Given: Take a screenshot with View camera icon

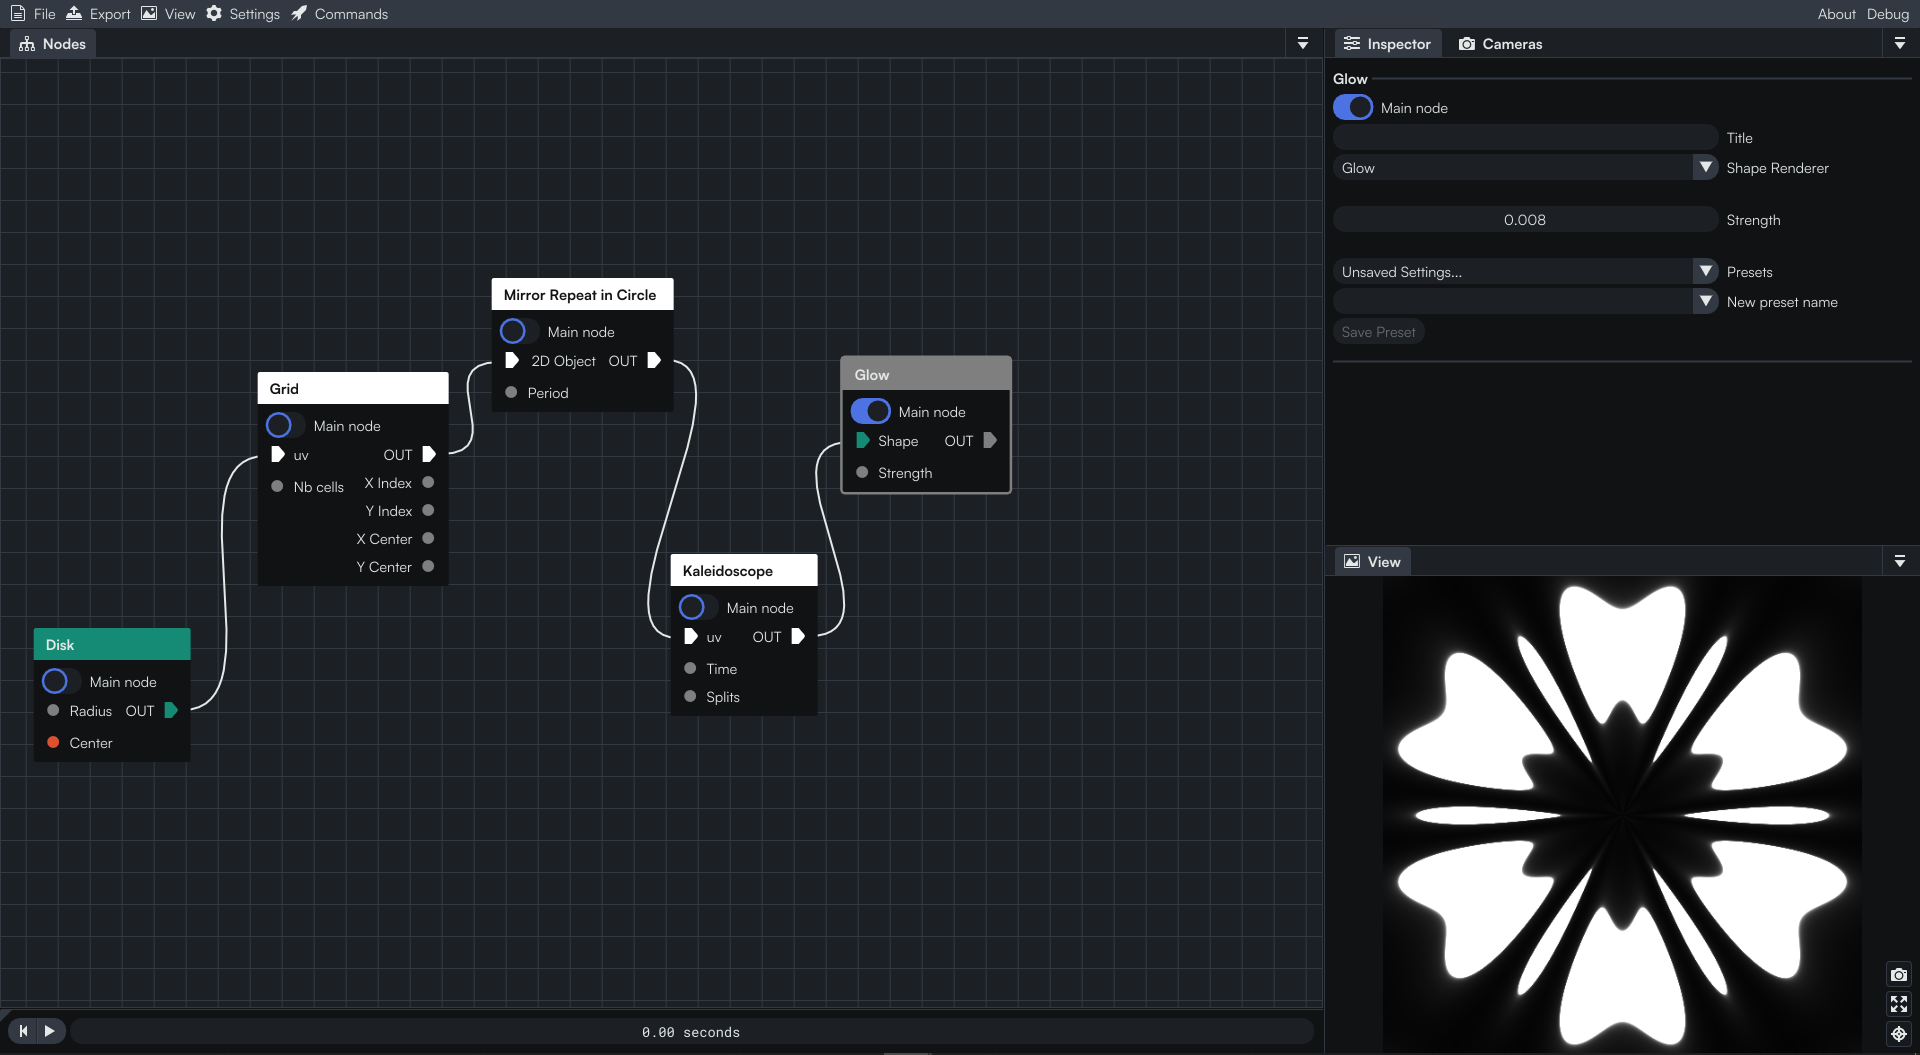Looking at the screenshot, I should pos(1899,975).
